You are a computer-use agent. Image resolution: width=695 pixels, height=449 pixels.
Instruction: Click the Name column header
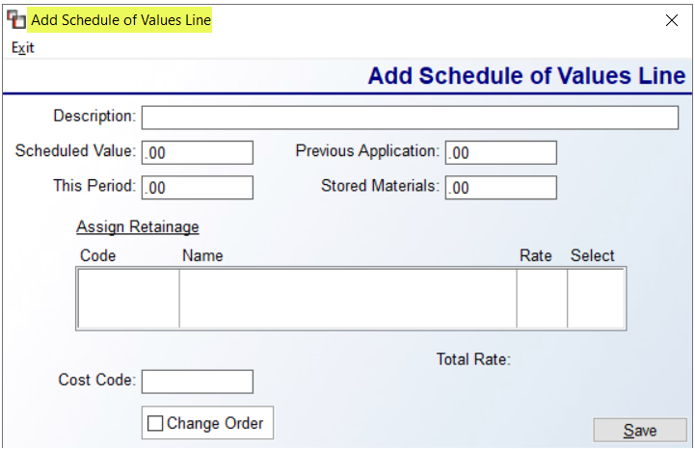(203, 256)
